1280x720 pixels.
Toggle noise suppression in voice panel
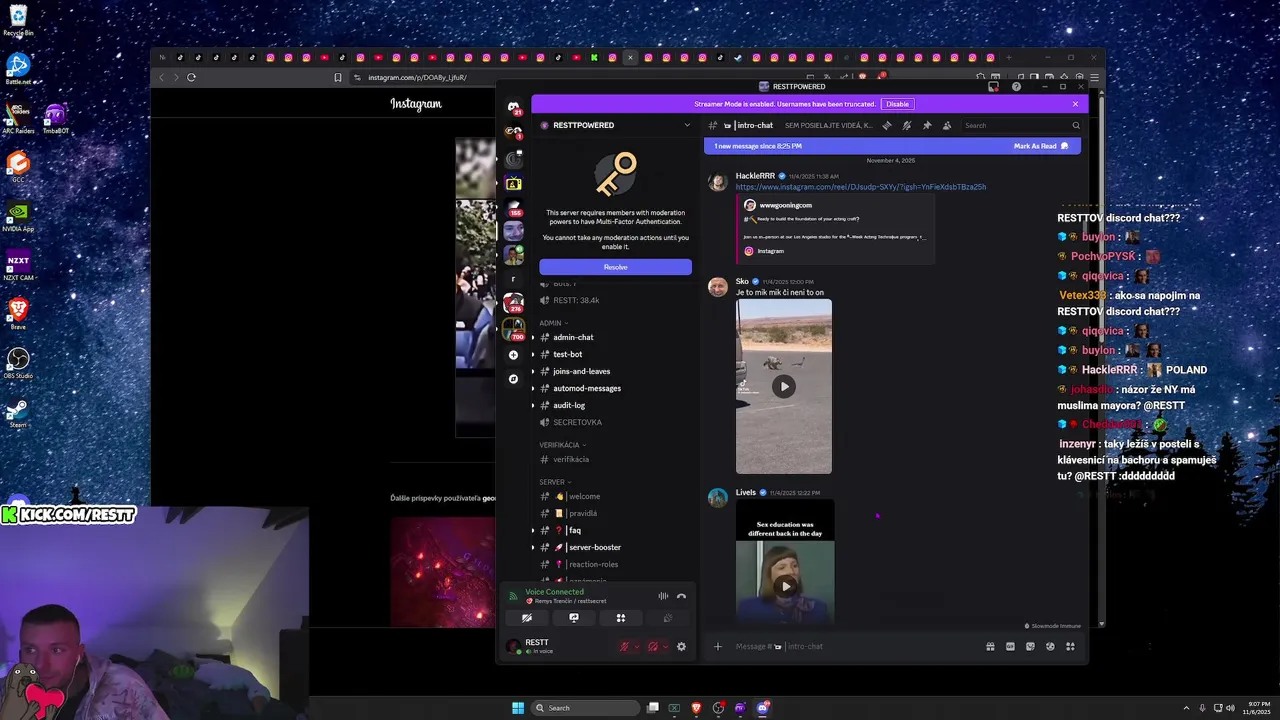[662, 596]
